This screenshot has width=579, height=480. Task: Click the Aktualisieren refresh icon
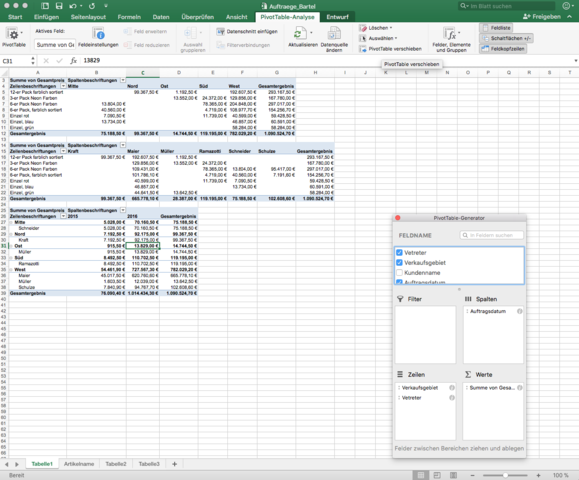point(299,34)
